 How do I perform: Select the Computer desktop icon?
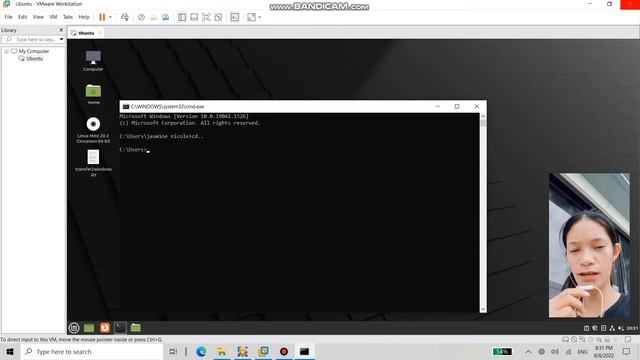pyautogui.click(x=93, y=60)
